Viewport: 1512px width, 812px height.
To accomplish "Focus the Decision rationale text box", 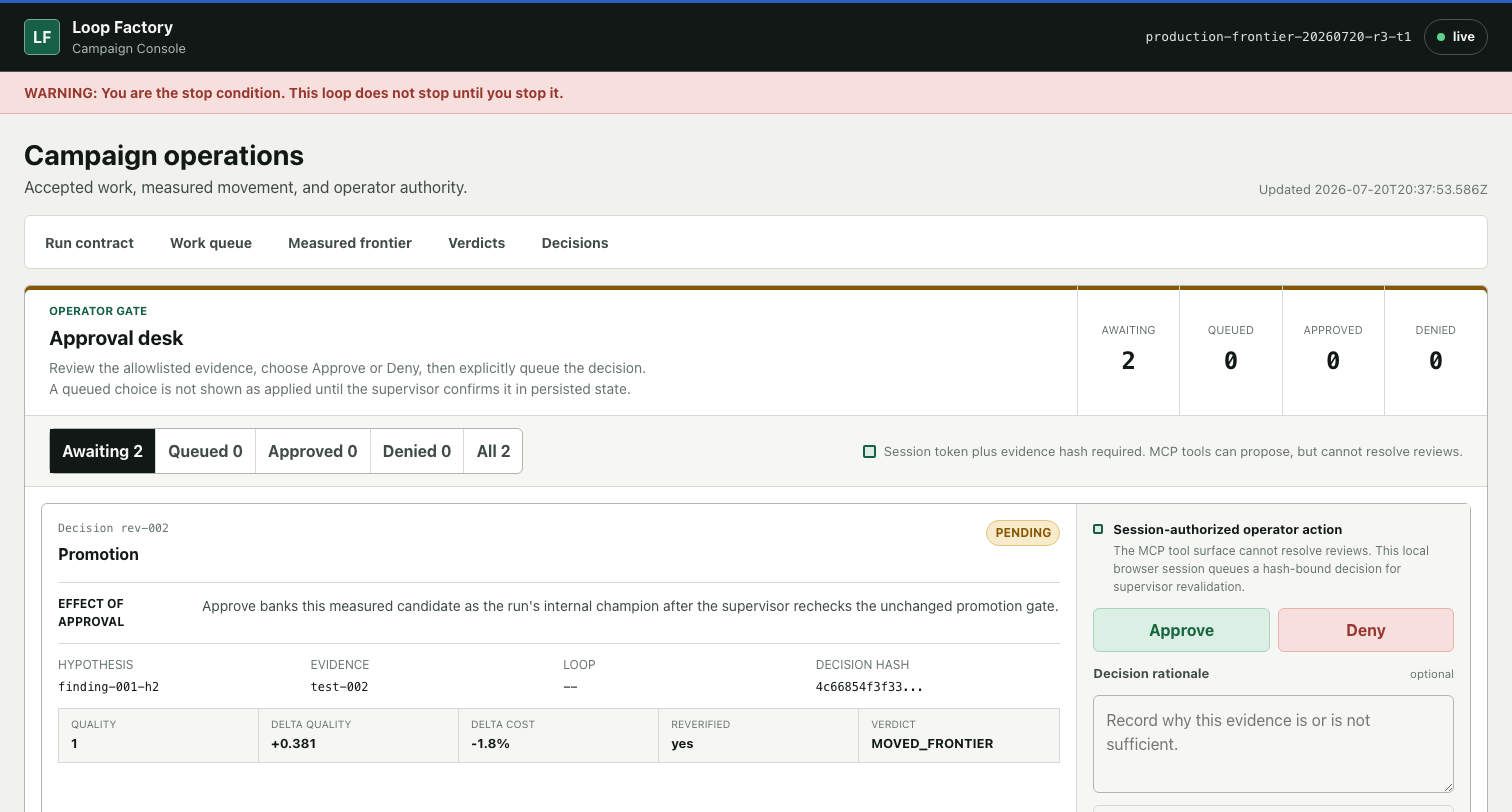I will click(x=1273, y=744).
